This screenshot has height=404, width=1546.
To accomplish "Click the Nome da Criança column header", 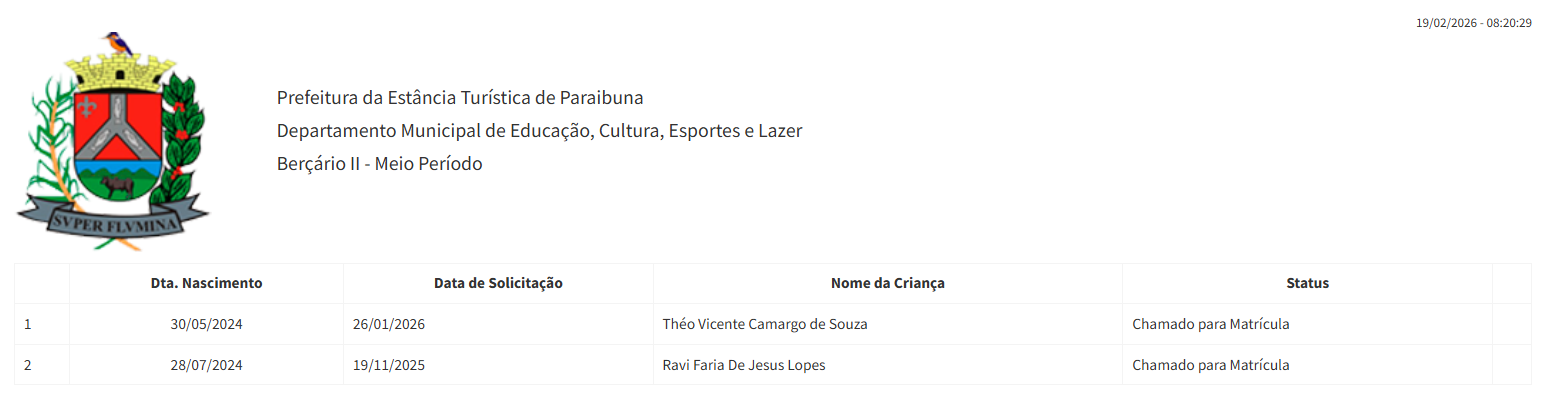I will [x=887, y=283].
